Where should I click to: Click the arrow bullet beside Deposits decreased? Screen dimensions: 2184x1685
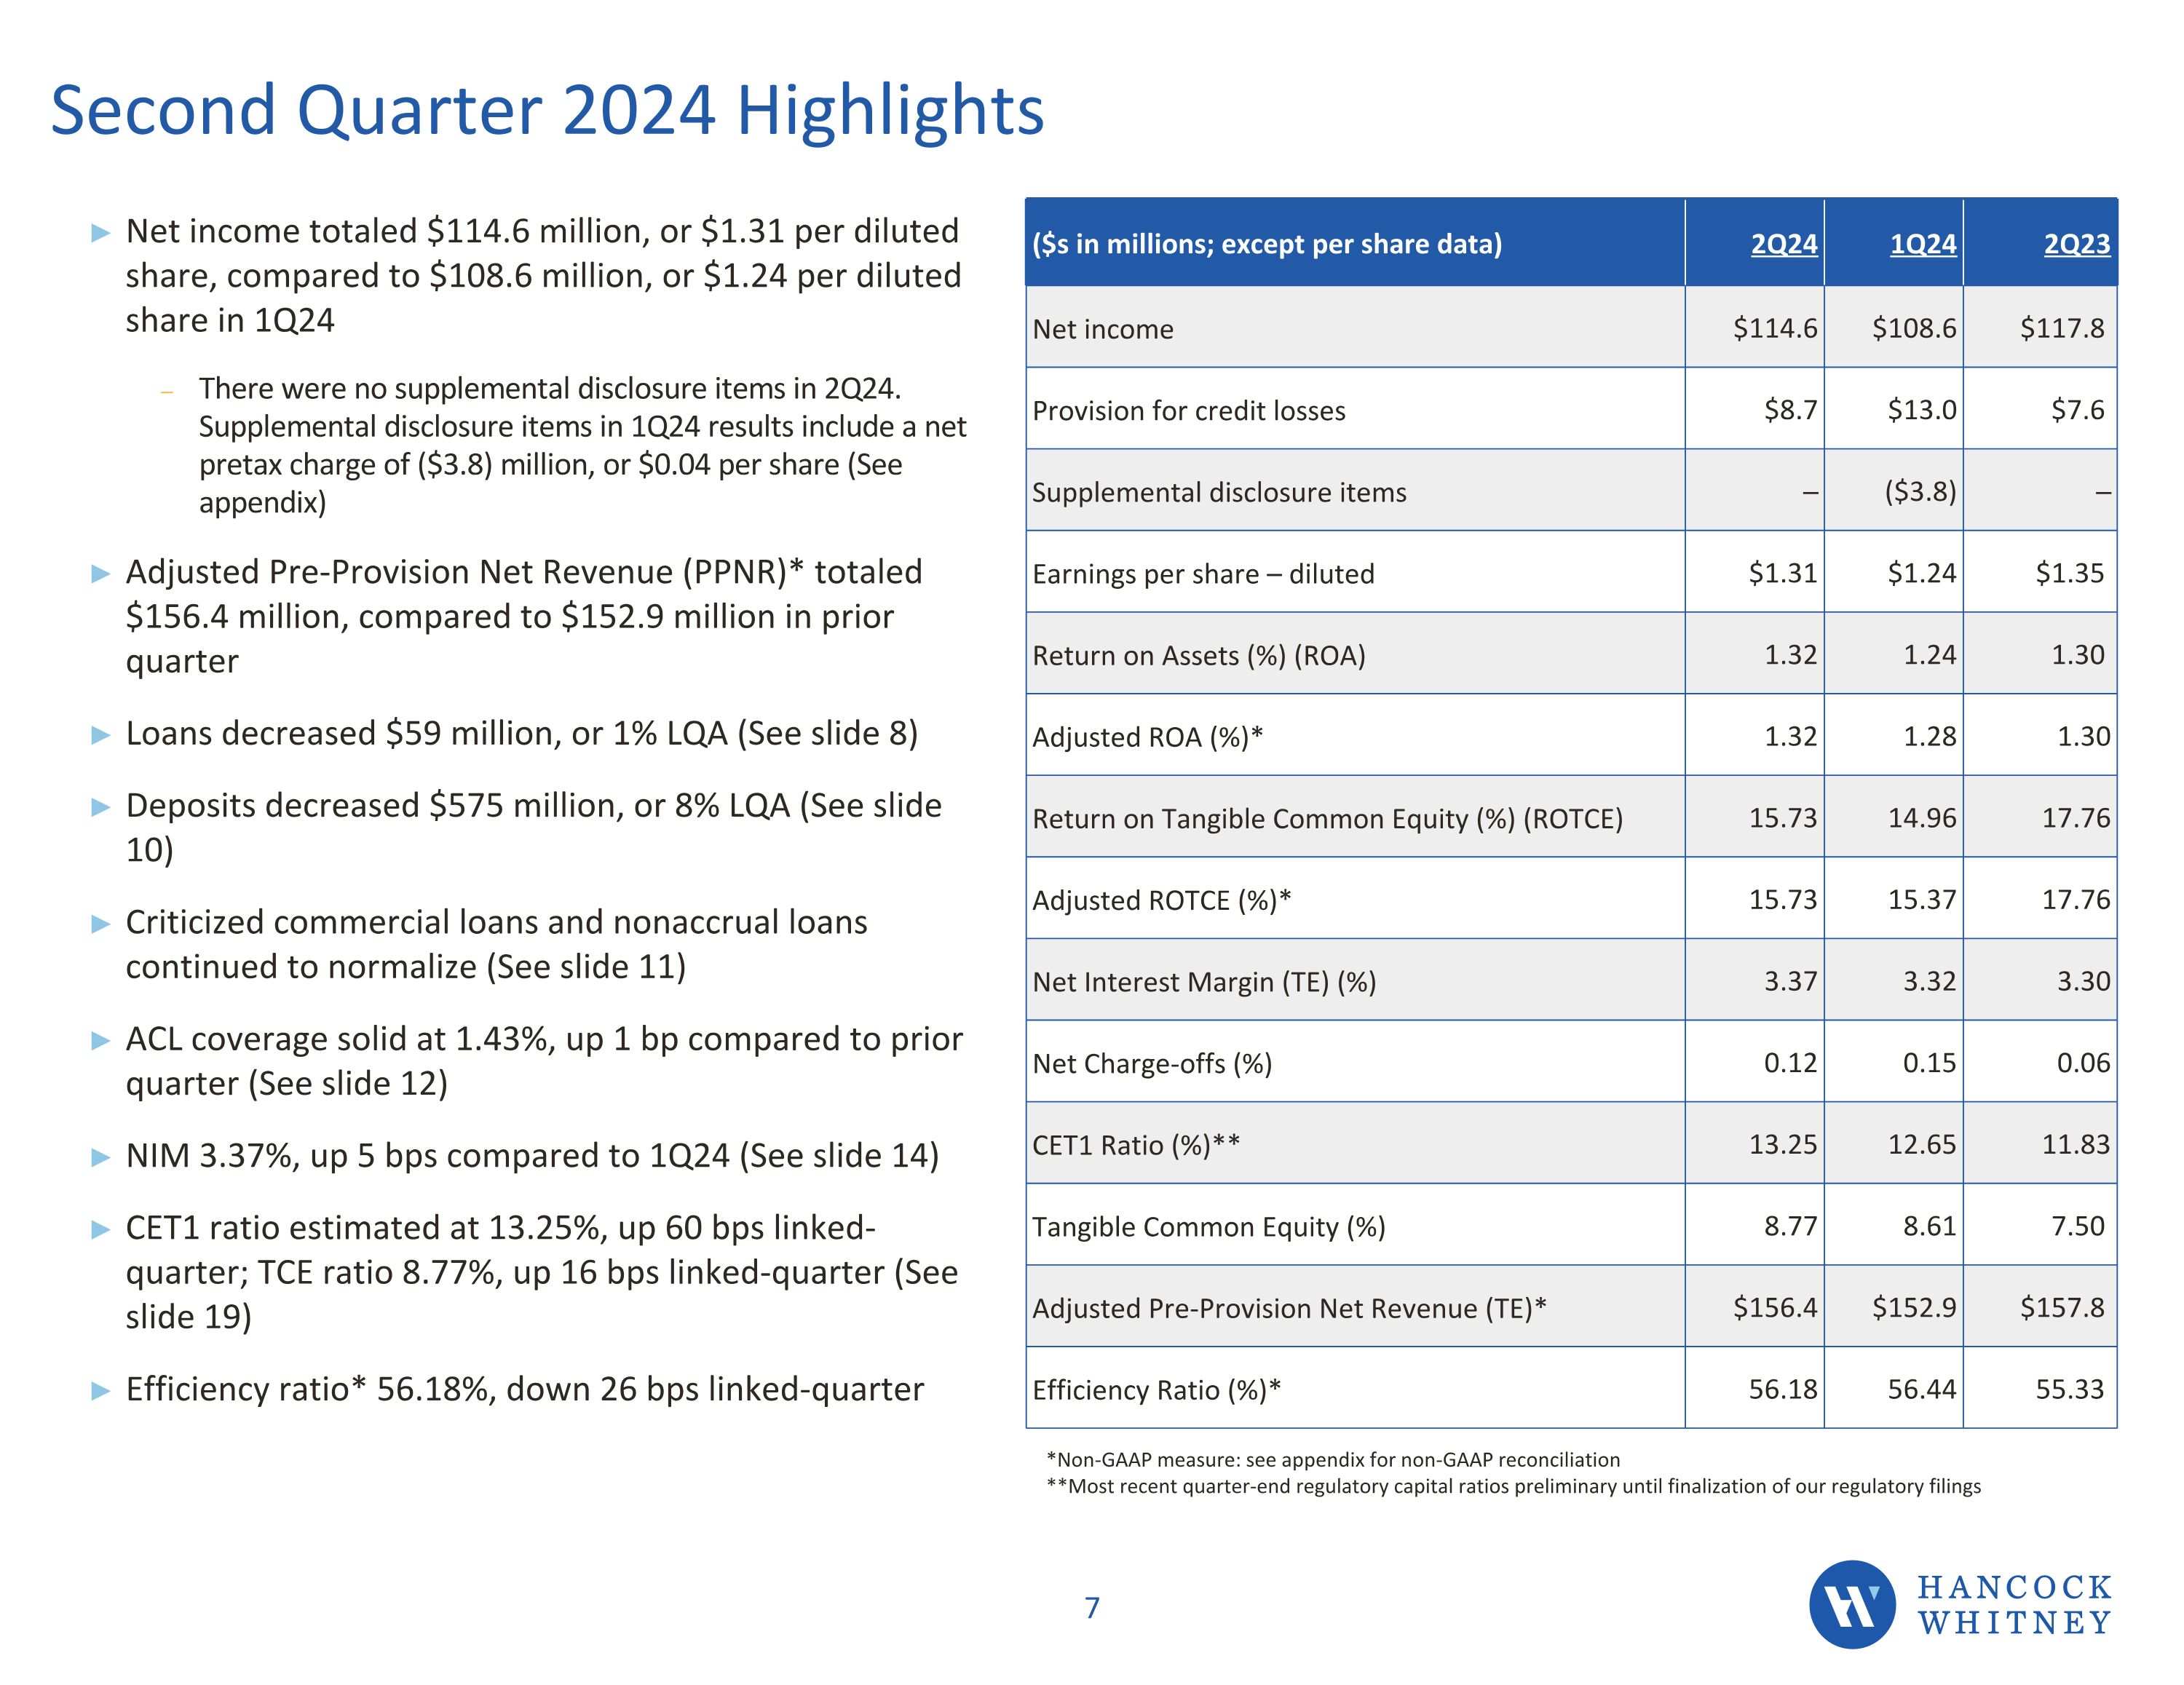(100, 808)
